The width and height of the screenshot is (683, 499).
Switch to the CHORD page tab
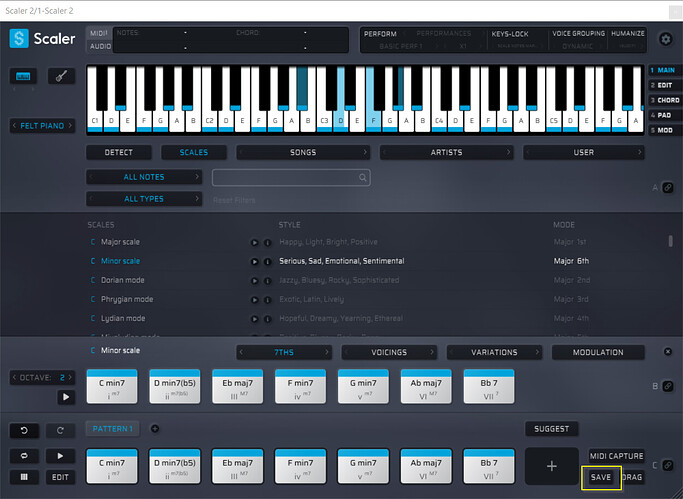click(x=665, y=100)
